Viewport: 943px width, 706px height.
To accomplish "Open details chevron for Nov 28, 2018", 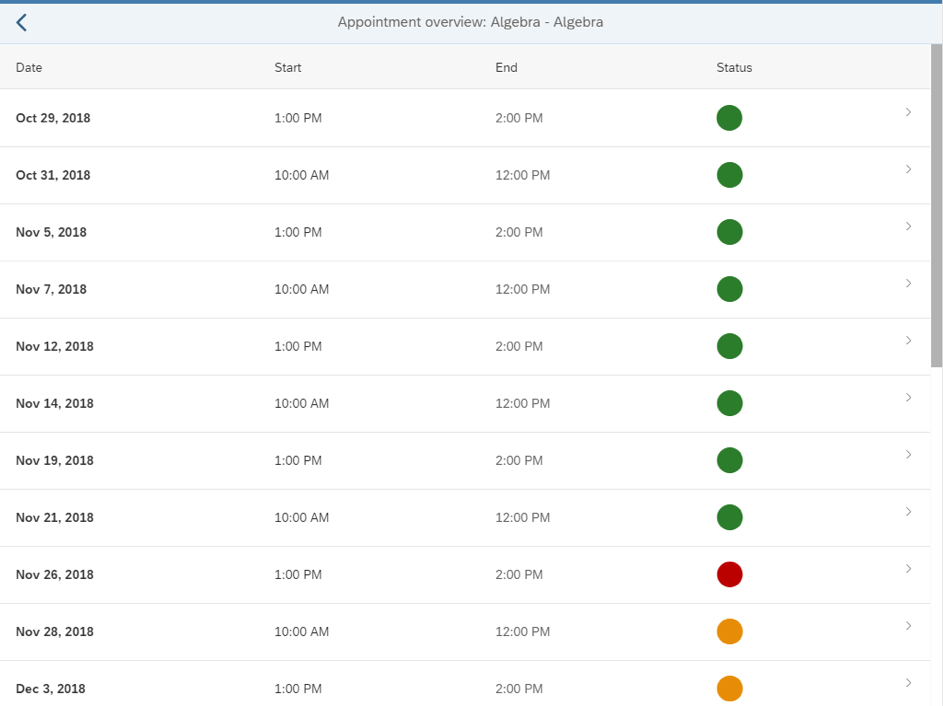I will coord(908,626).
